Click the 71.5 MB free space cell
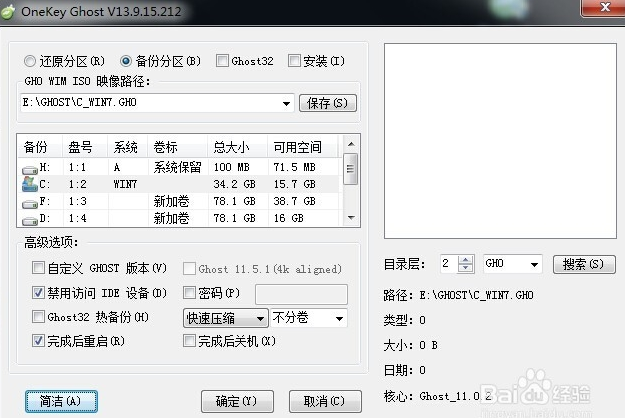Image resolution: width=625 pixels, height=418 pixels. click(x=295, y=167)
